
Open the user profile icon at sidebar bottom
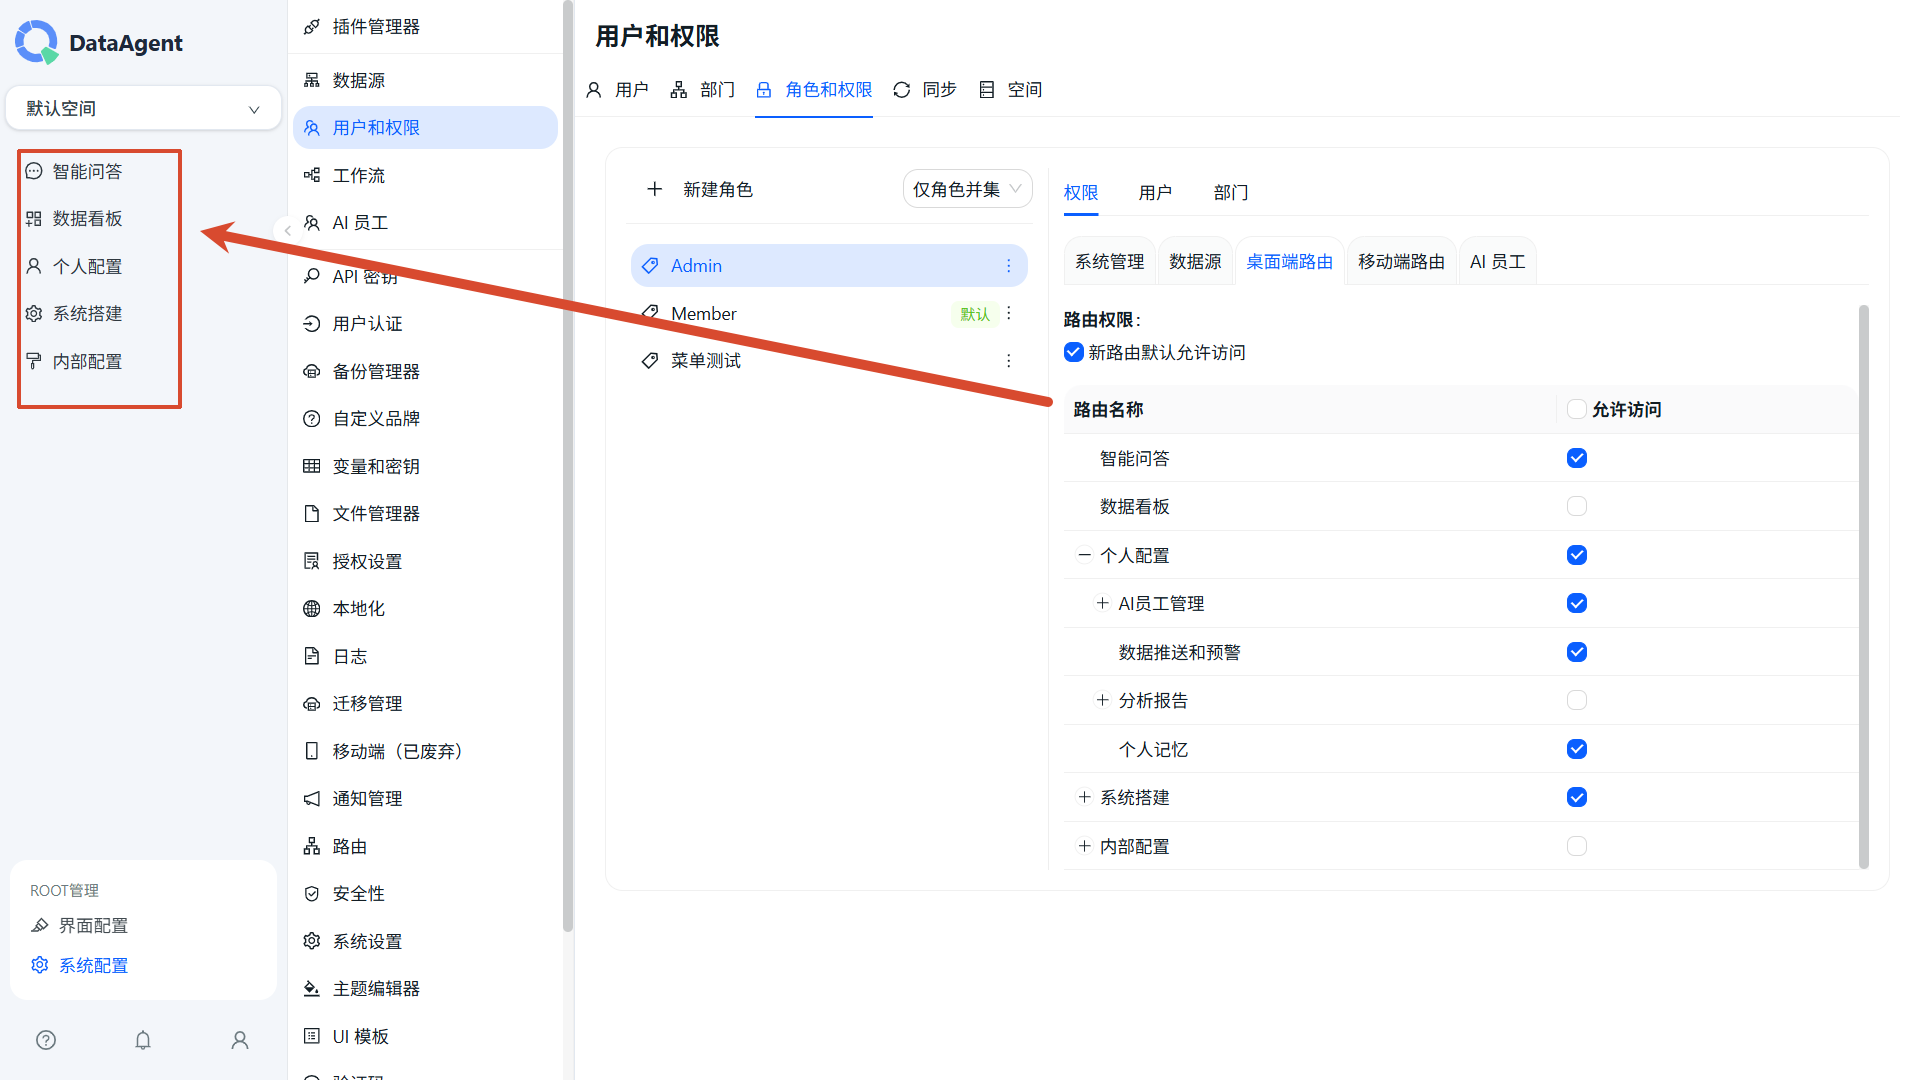240,1040
